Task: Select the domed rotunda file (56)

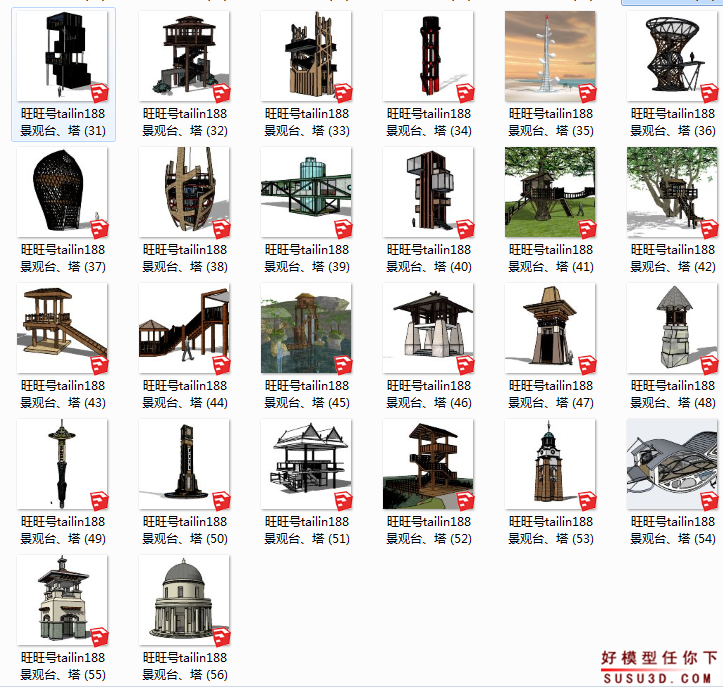Action: tap(184, 600)
